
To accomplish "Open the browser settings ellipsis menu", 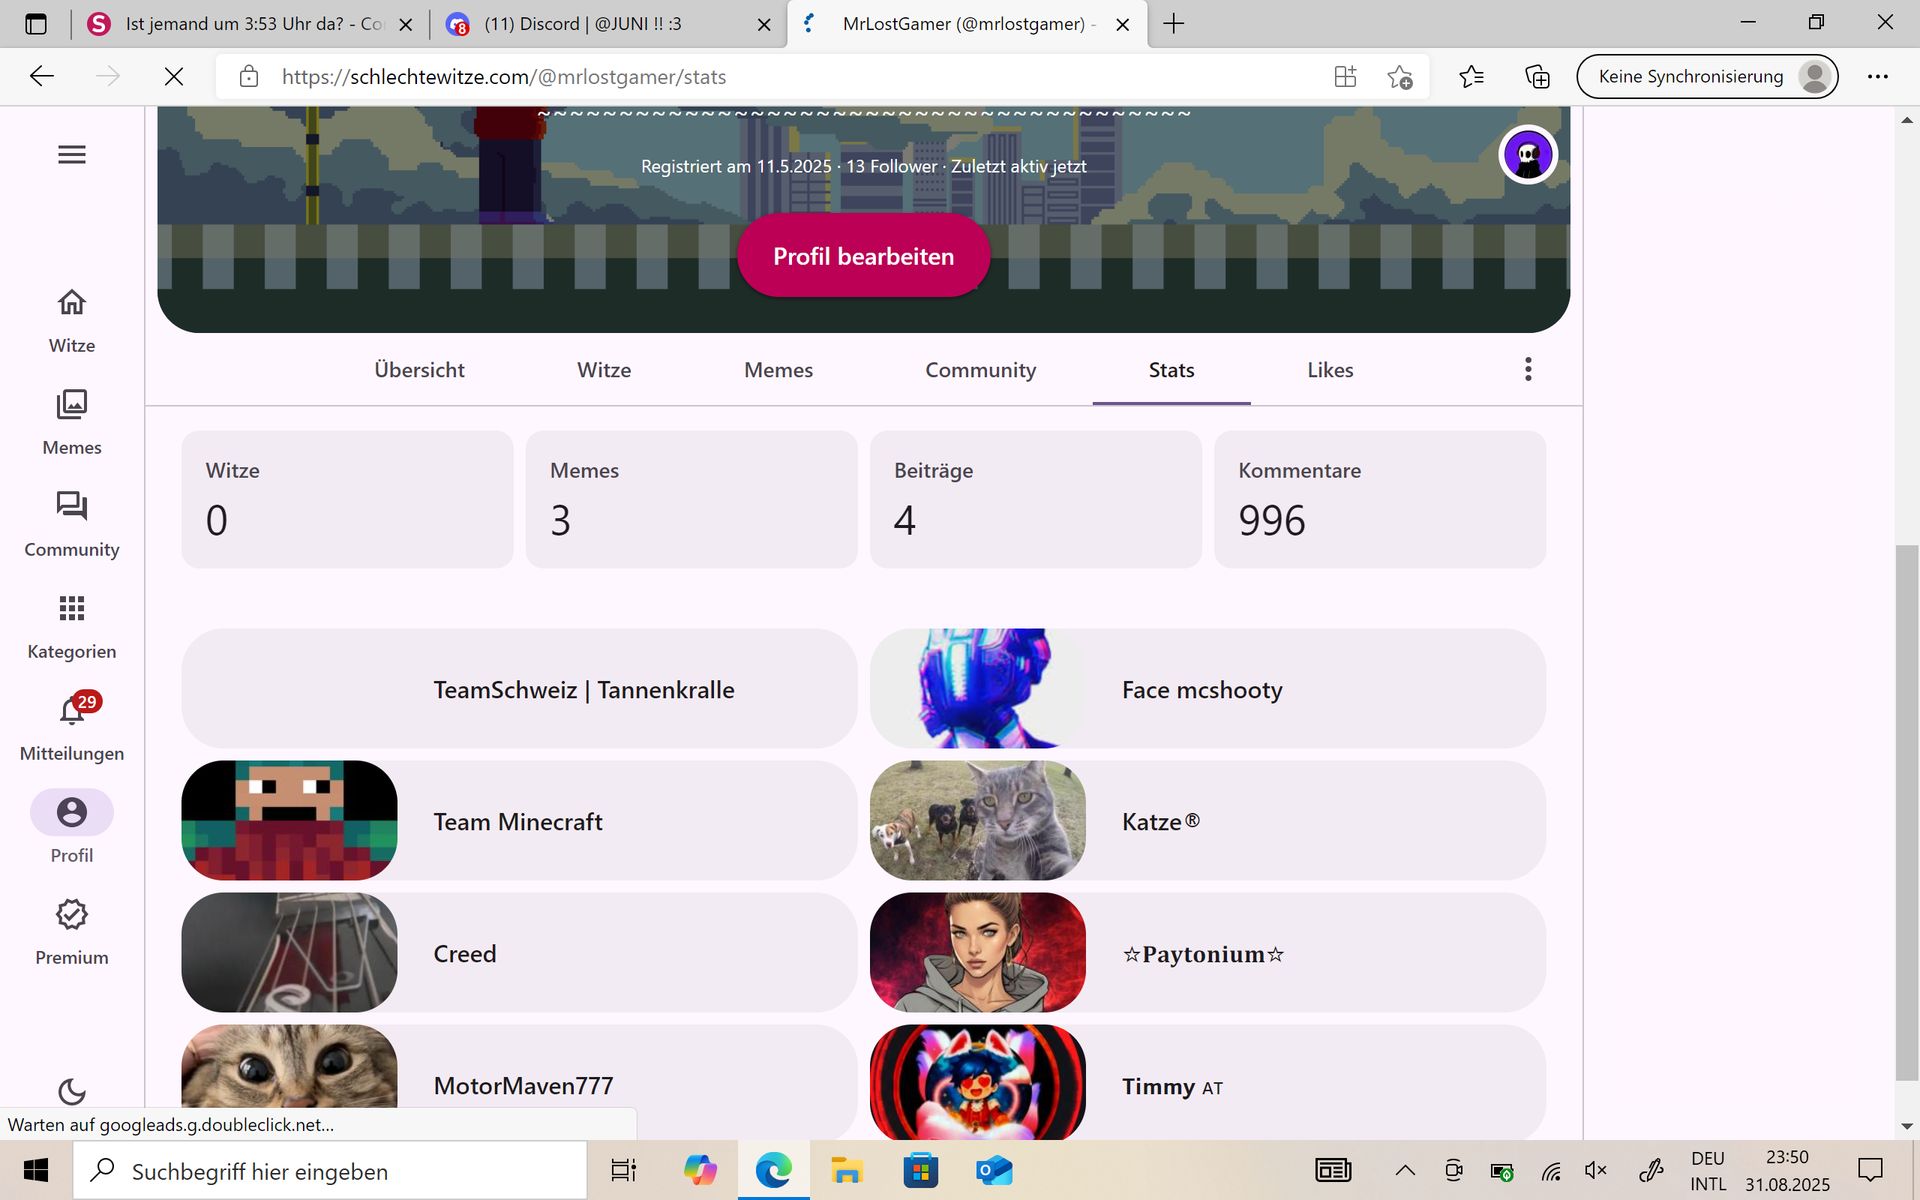I will [x=1877, y=77].
